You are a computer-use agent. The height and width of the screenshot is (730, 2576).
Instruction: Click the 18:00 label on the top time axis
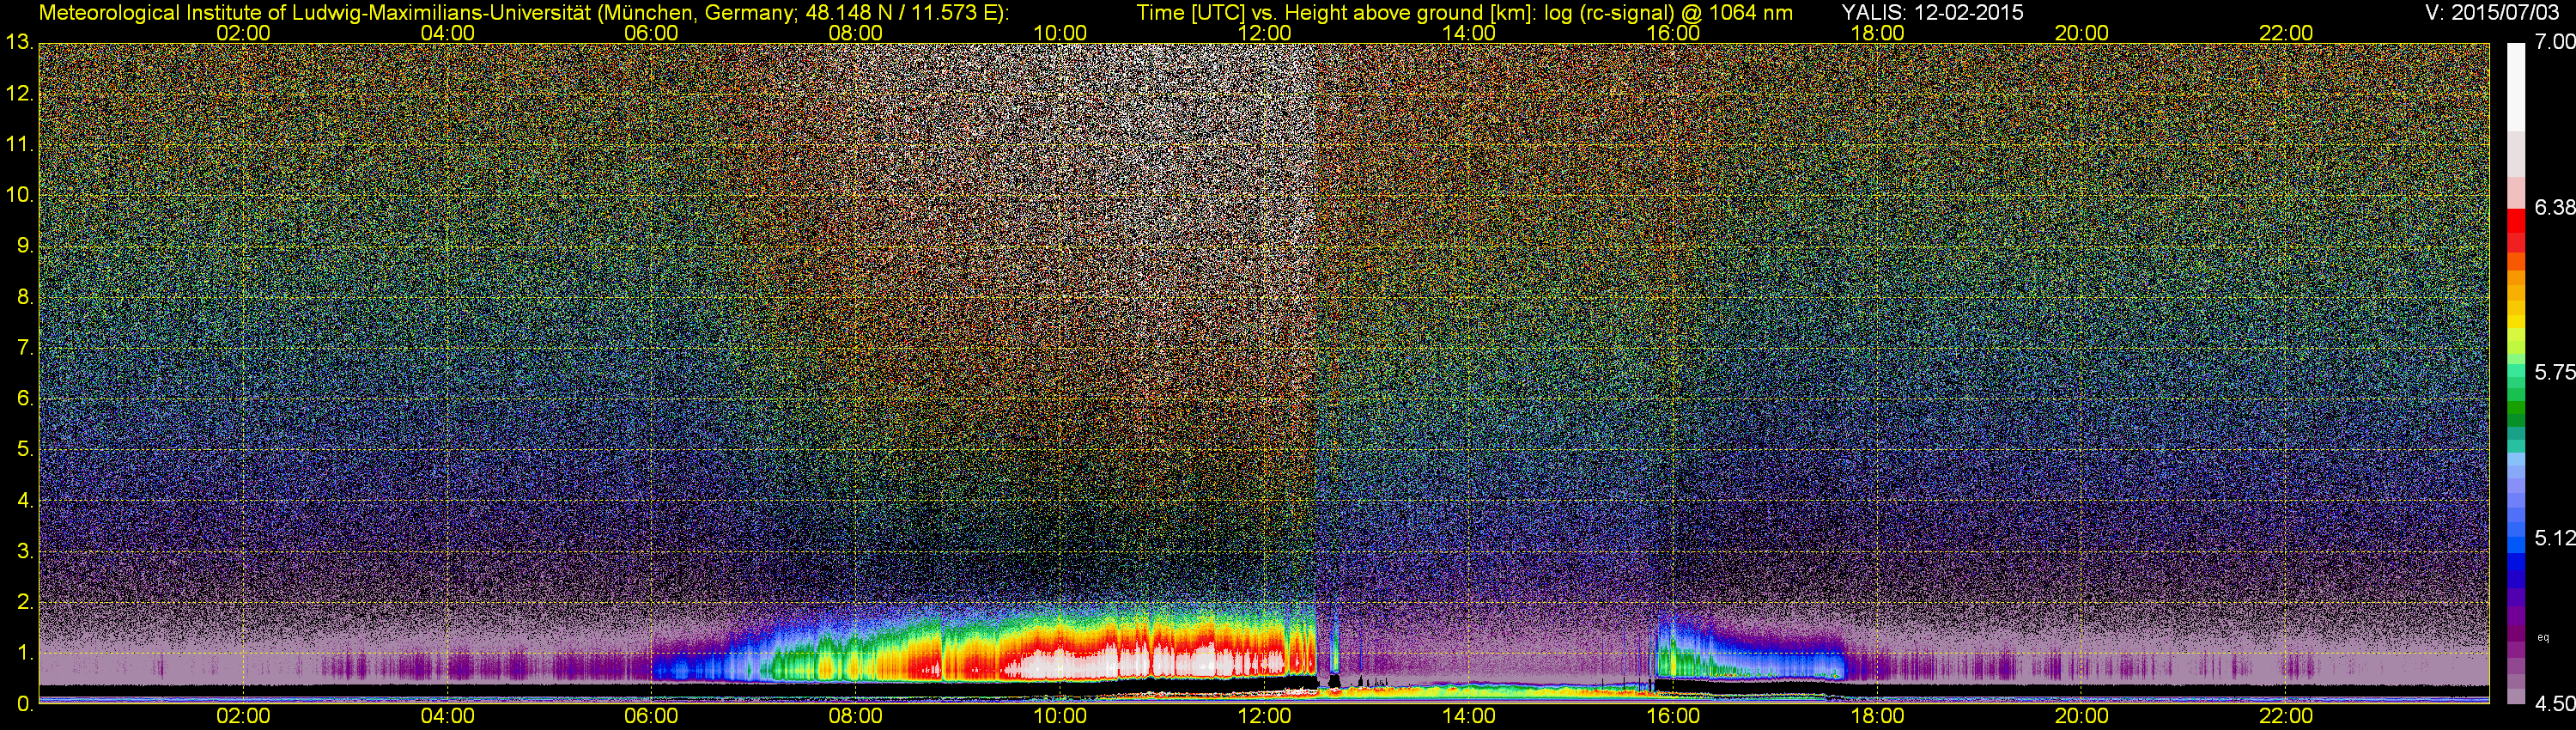[1877, 33]
